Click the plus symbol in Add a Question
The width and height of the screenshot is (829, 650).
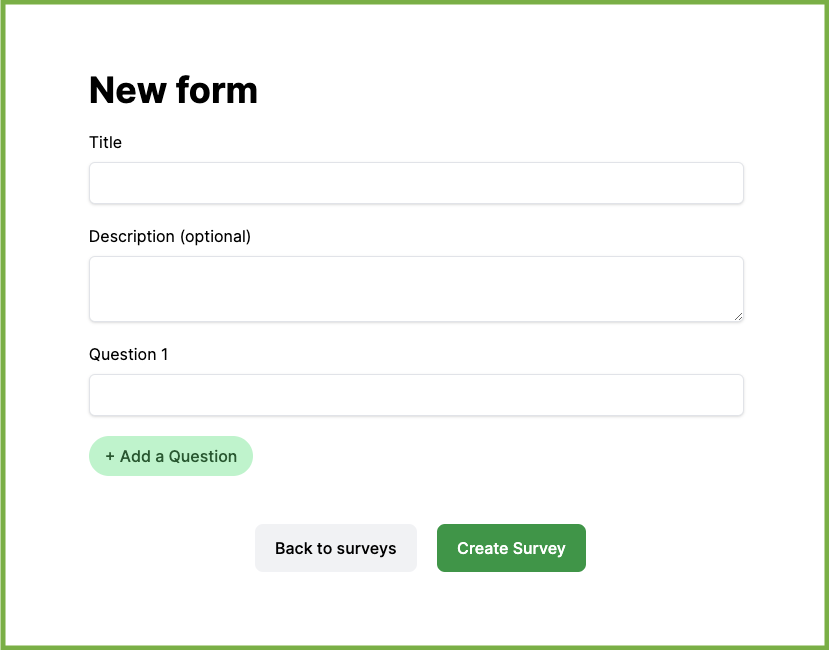click(110, 456)
